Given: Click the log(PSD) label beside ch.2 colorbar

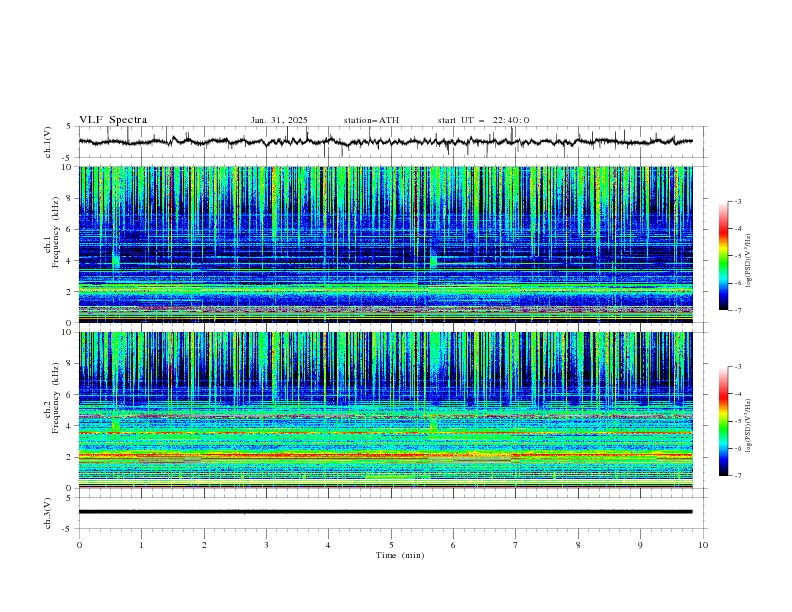Looking at the screenshot, I should click(x=748, y=425).
